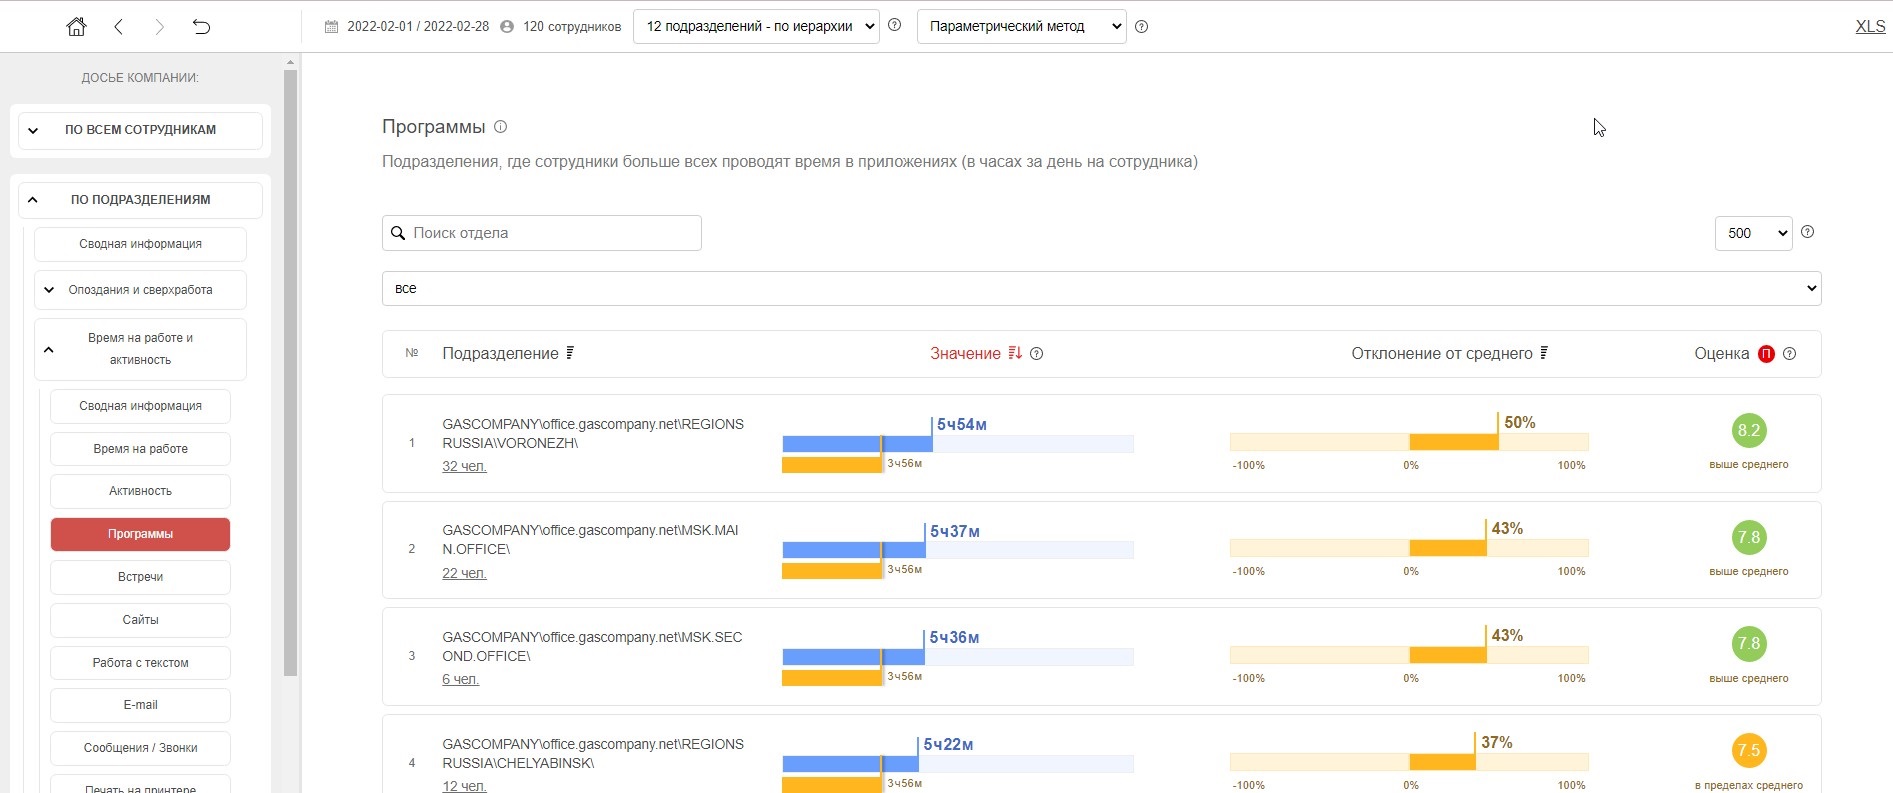Click the help icon beside Значение header

click(1037, 354)
